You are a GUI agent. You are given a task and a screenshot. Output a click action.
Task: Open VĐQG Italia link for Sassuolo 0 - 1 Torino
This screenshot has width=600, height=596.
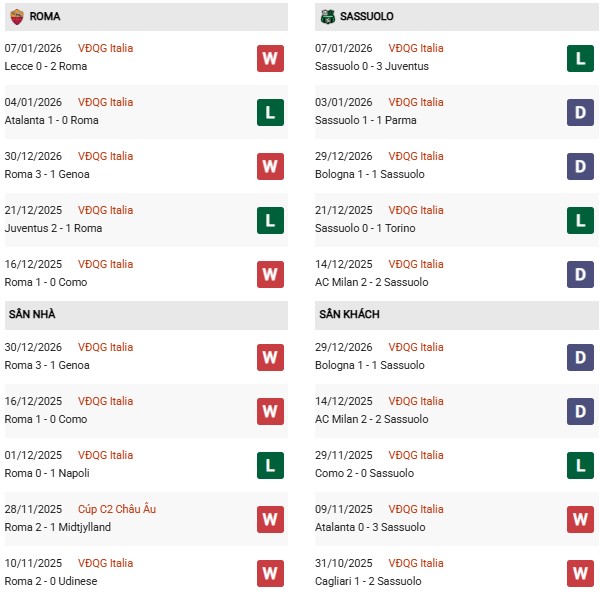(416, 210)
